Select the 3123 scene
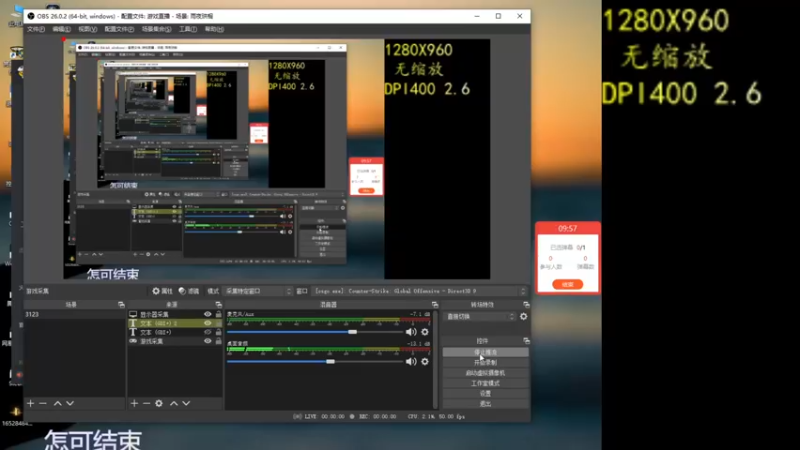This screenshot has height=450, width=800. (74, 314)
